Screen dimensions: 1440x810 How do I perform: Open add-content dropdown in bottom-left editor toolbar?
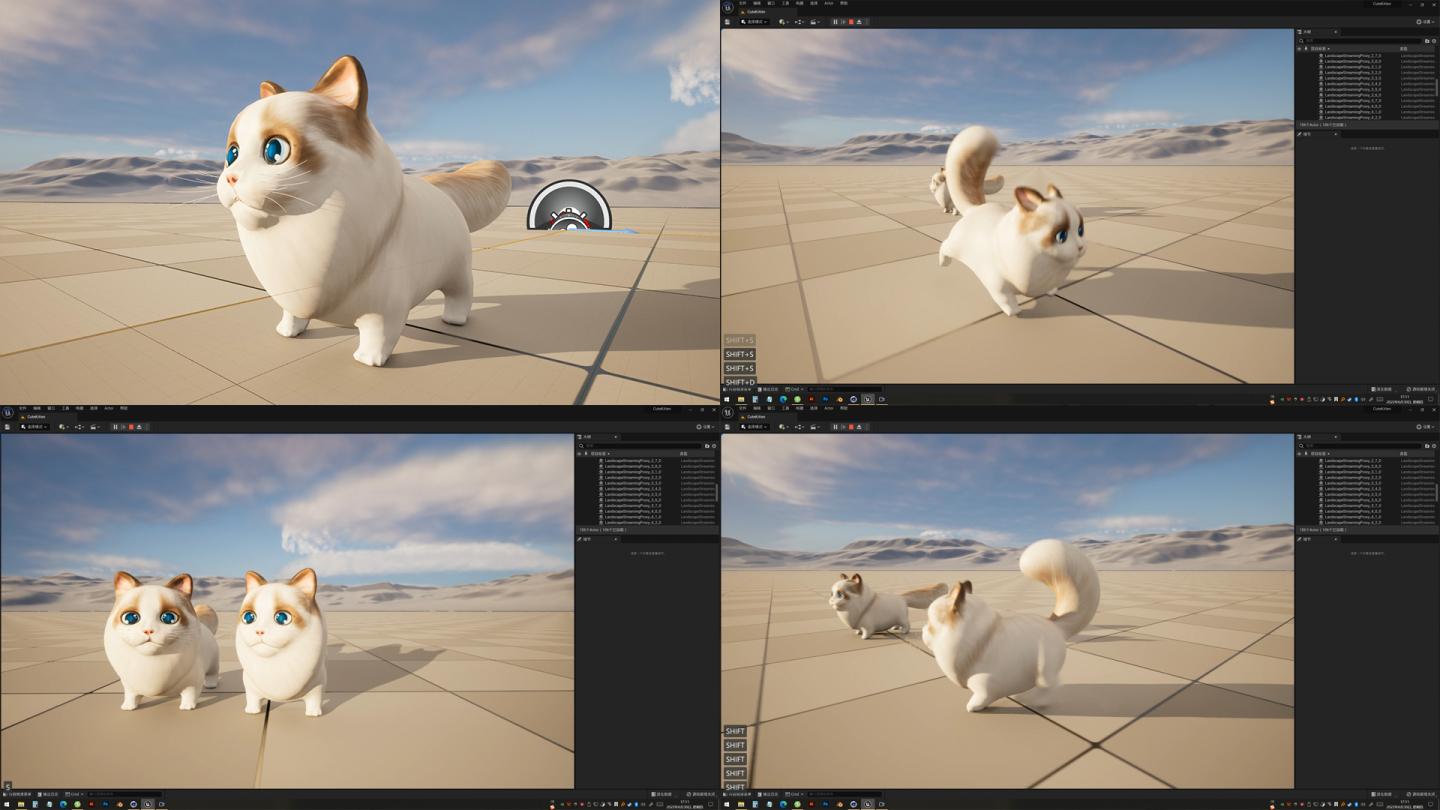(64, 427)
